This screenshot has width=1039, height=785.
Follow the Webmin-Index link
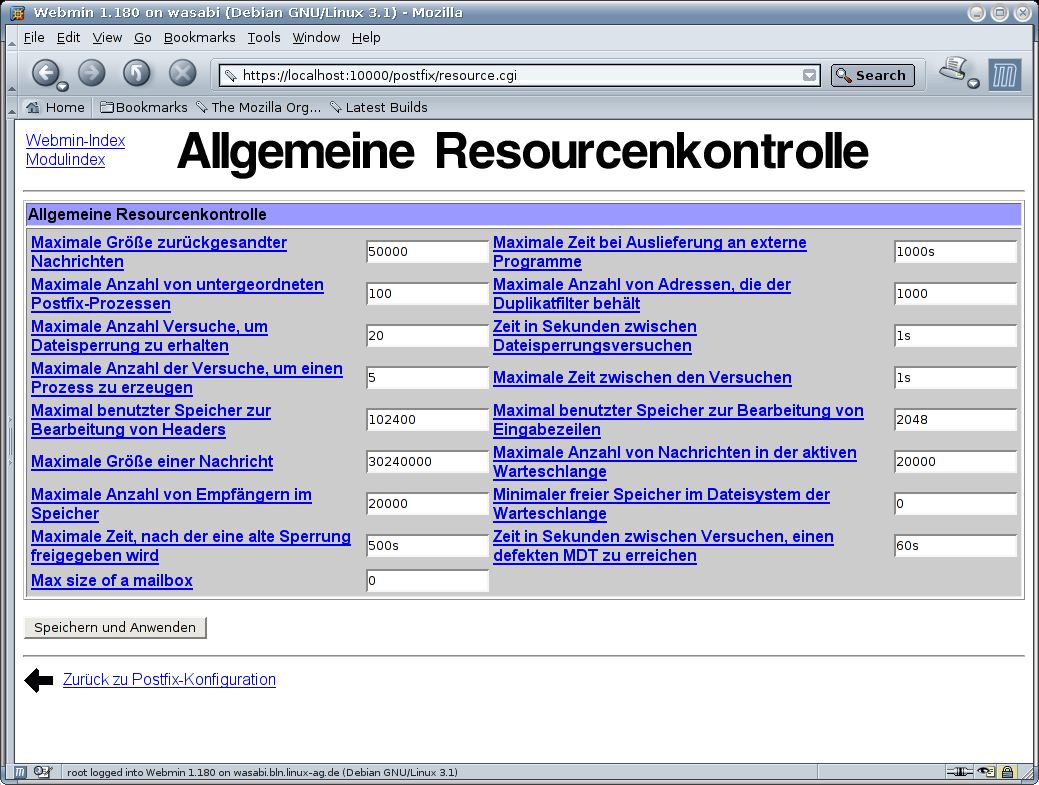coord(76,140)
